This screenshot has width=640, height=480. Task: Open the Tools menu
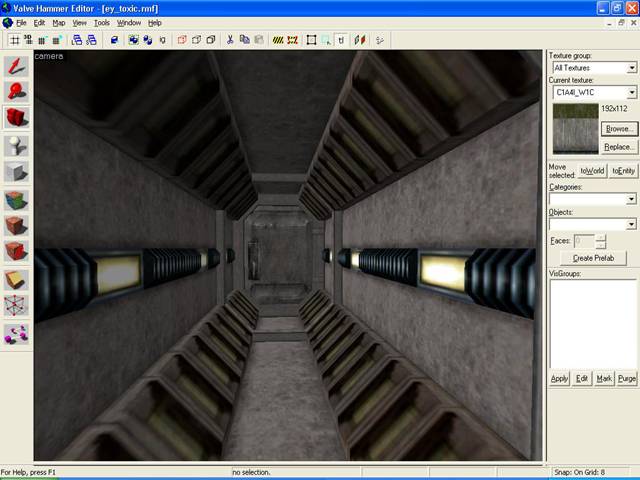click(x=101, y=22)
